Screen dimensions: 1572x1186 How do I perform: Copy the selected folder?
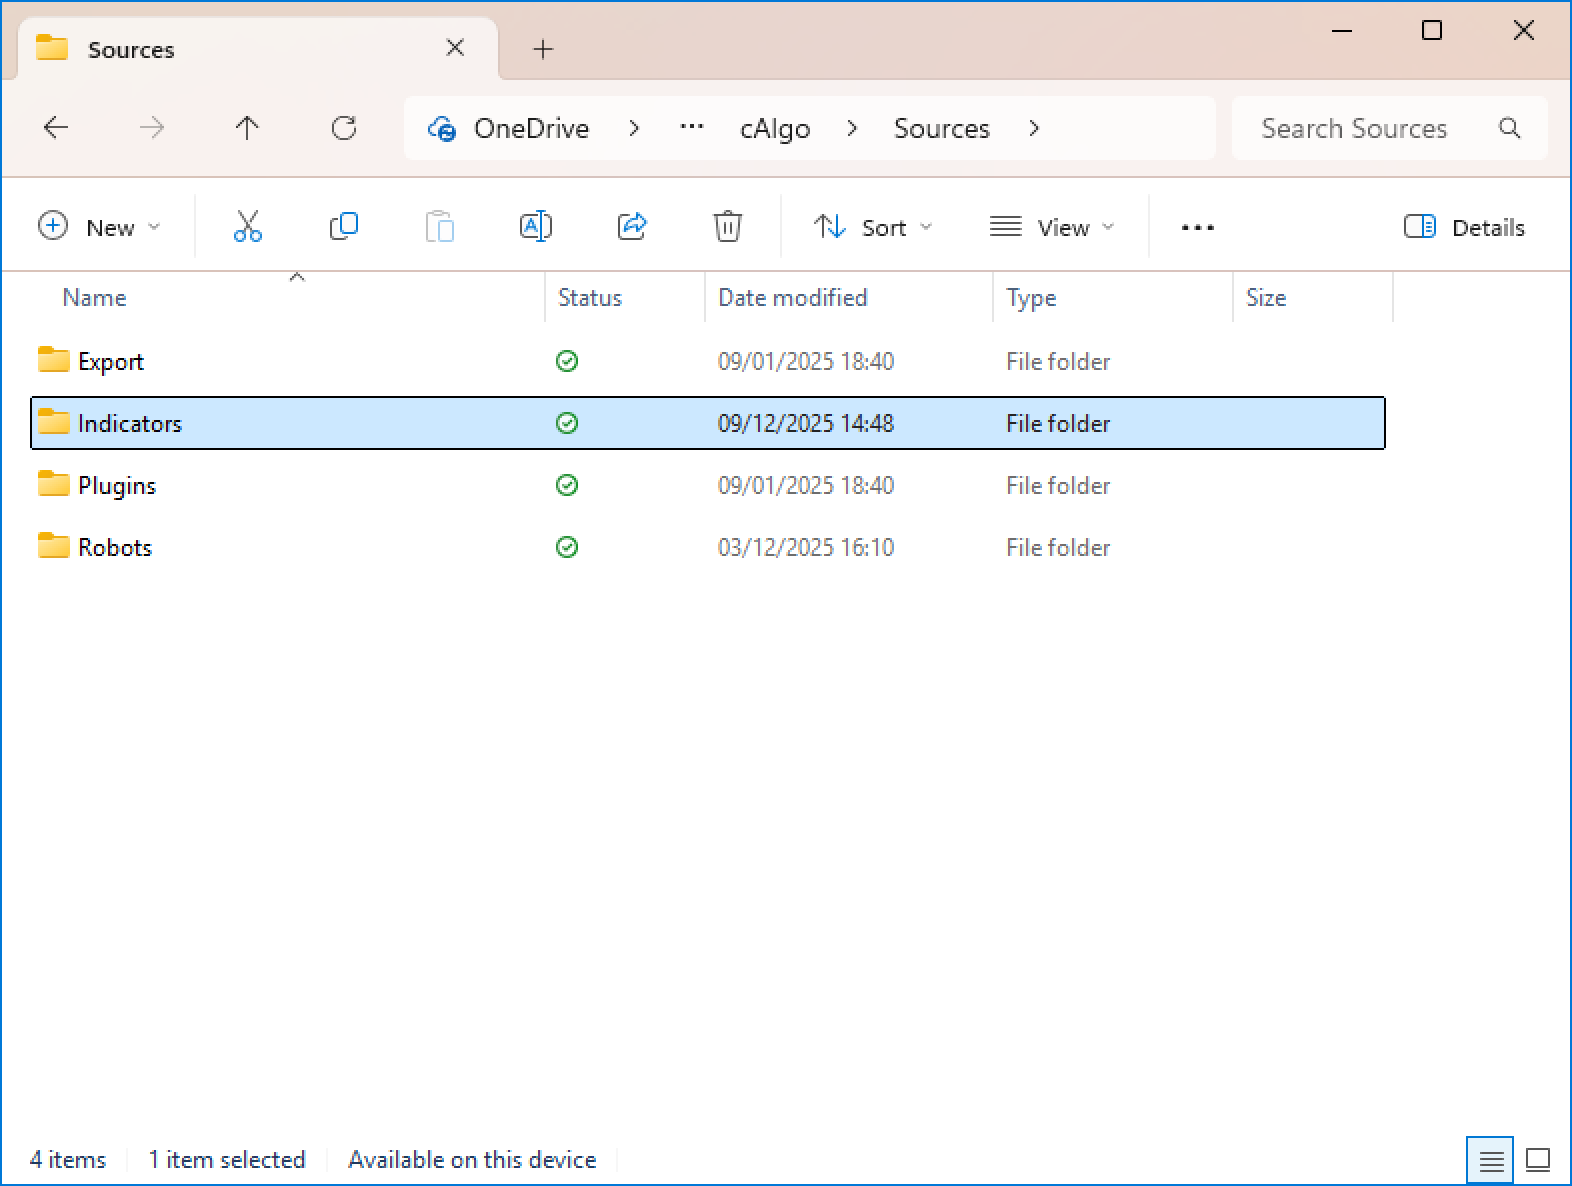tap(344, 227)
